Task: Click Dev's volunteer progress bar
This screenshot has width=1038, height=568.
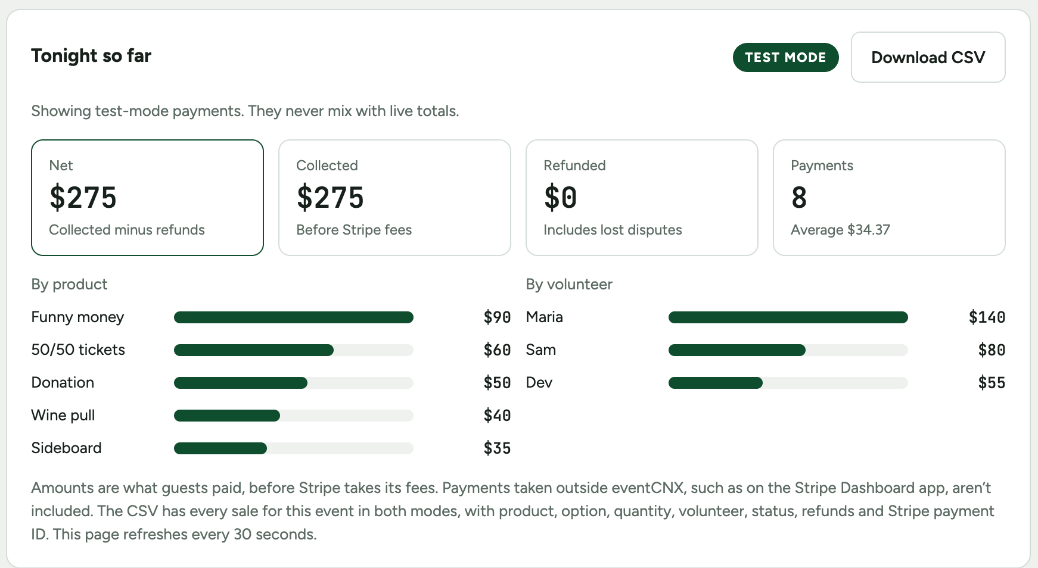Action: 788,383
